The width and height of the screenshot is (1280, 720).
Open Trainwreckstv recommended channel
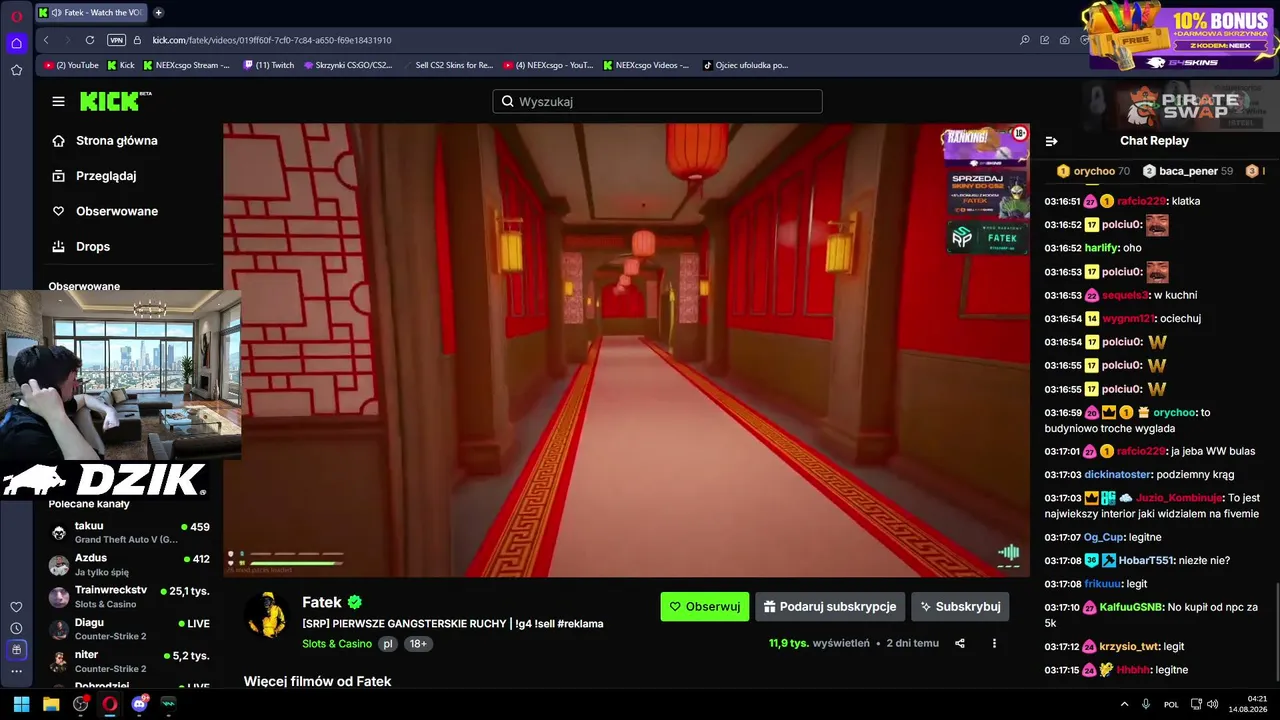130,597
